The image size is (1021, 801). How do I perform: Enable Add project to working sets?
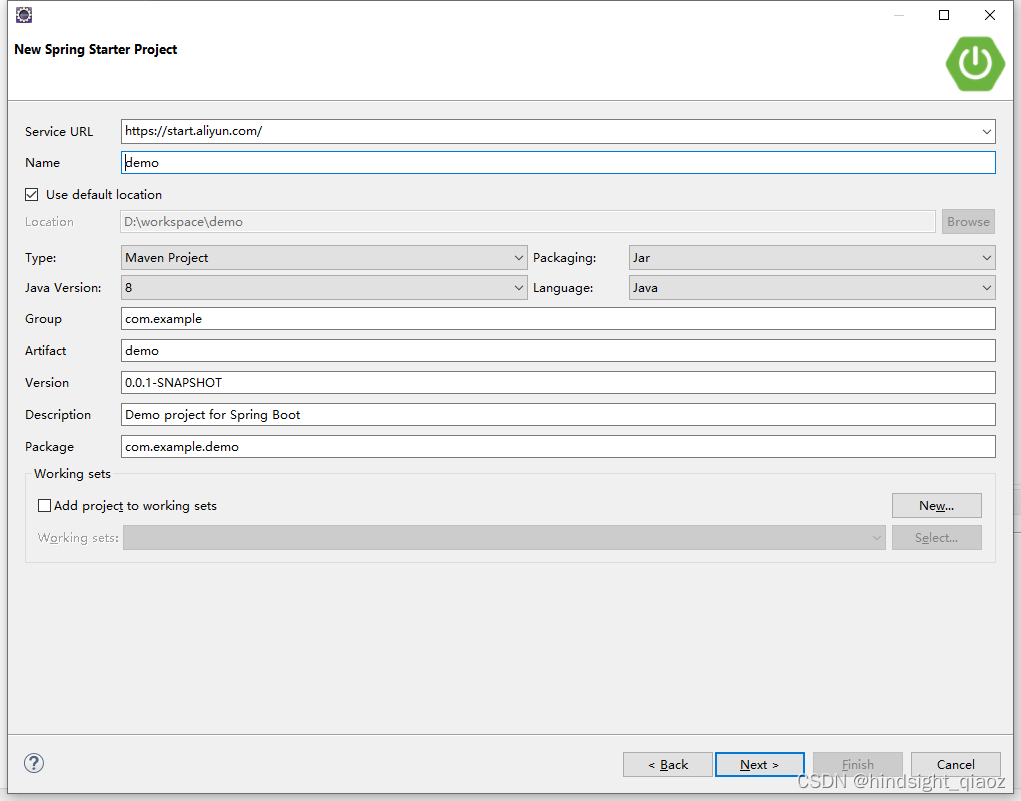tap(44, 505)
